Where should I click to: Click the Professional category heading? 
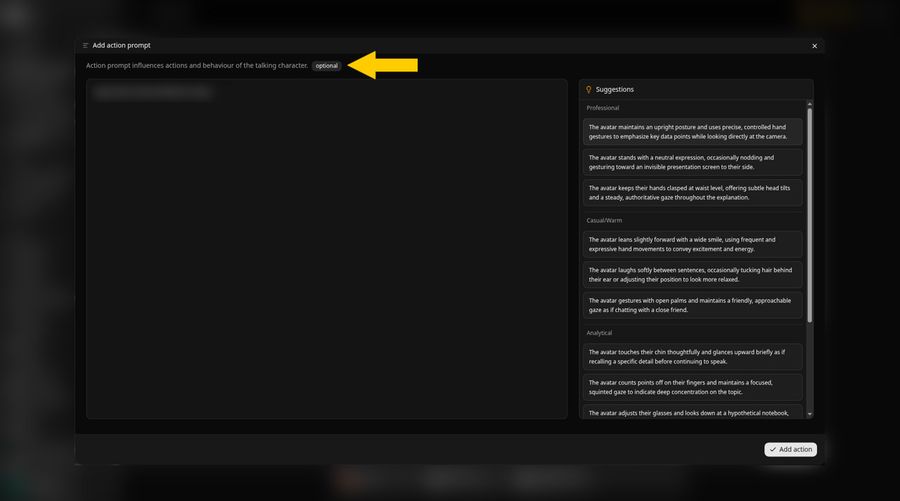pyautogui.click(x=603, y=108)
